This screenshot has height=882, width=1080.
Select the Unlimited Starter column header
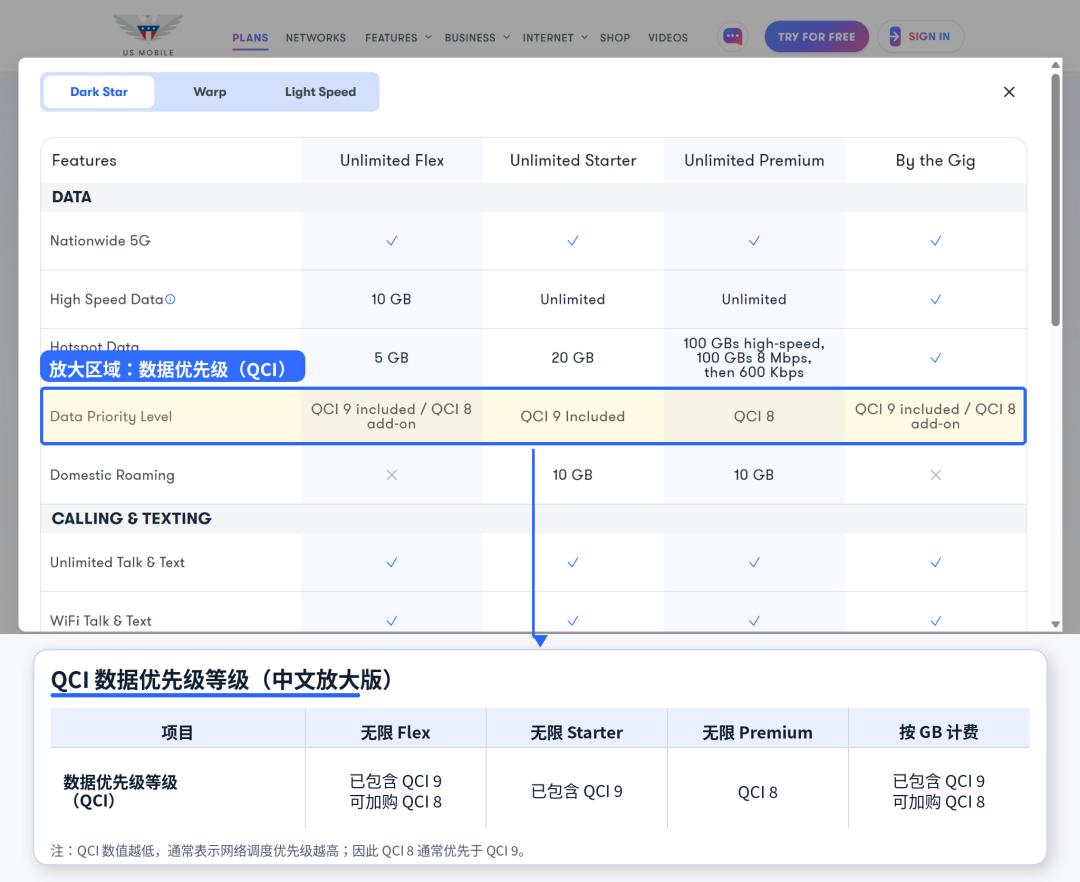(573, 160)
